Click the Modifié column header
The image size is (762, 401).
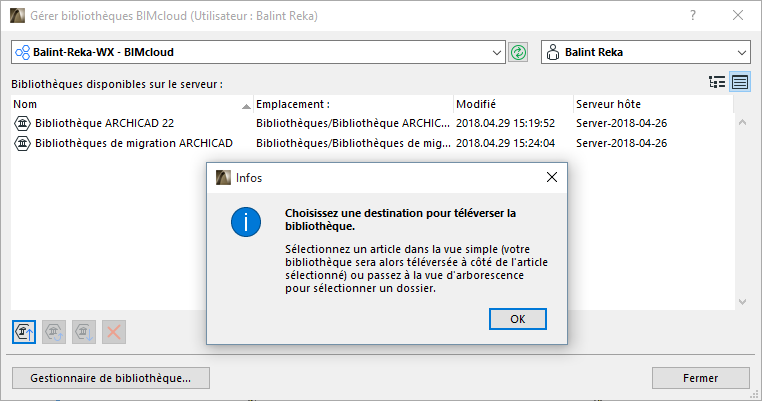coord(512,104)
